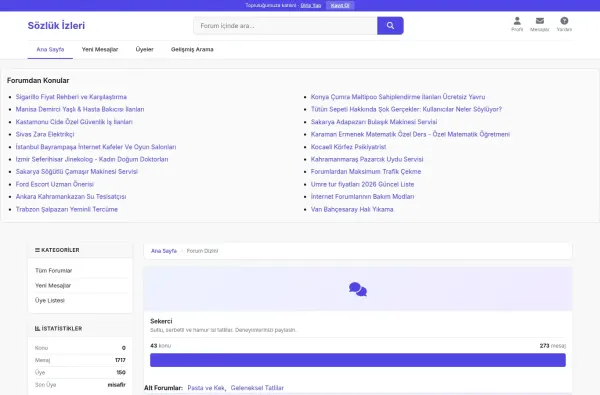Open Manisa Demirci Yaşlı & Hasta Bakıcısı topic
The image size is (600, 395).
click(80, 109)
